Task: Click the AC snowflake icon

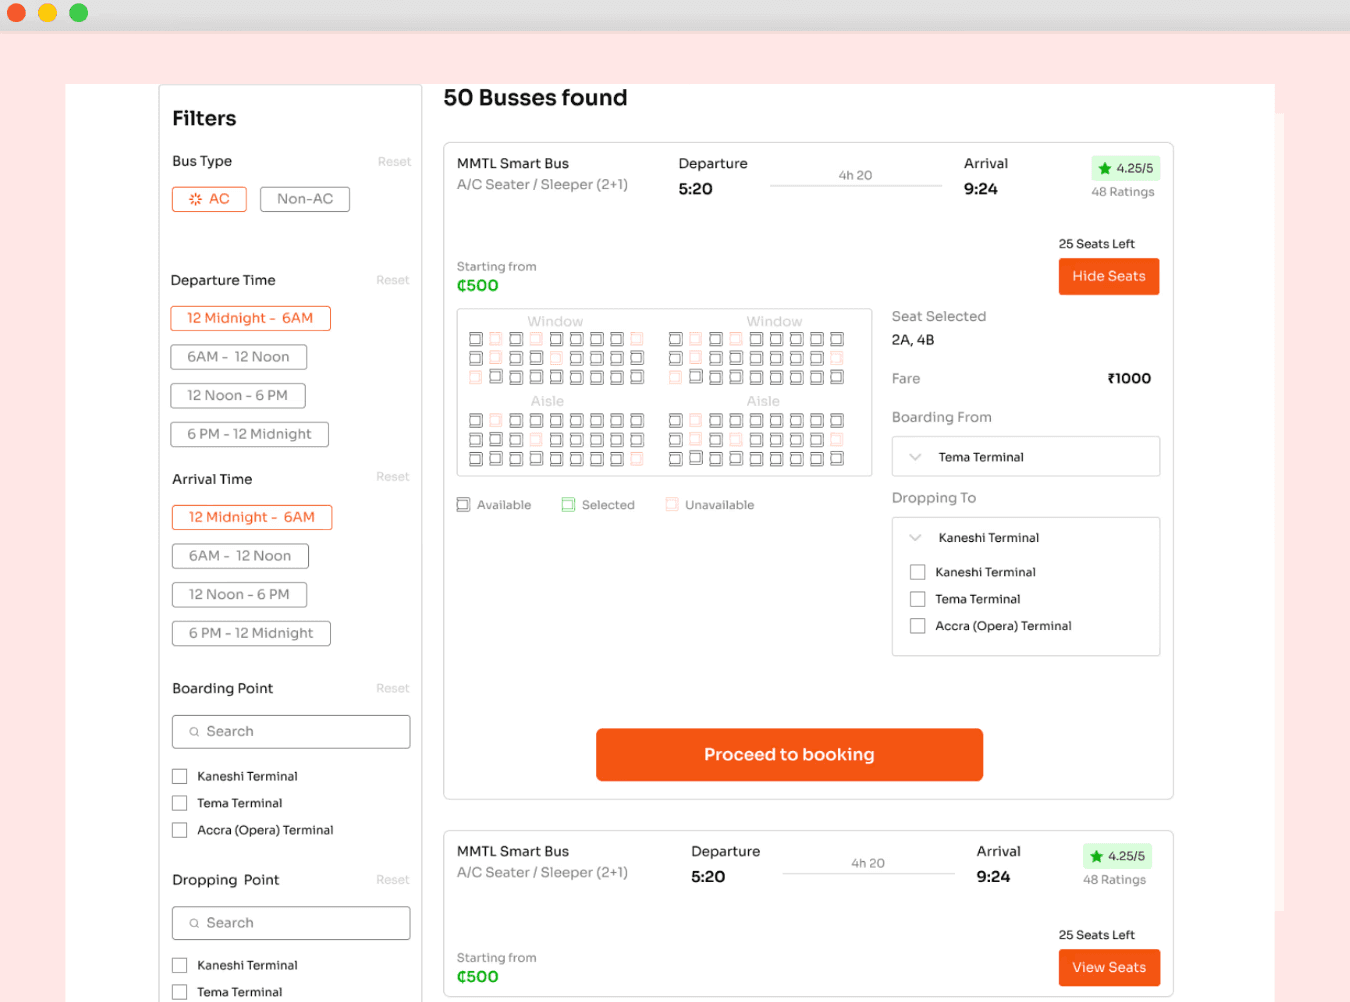Action: (x=195, y=199)
